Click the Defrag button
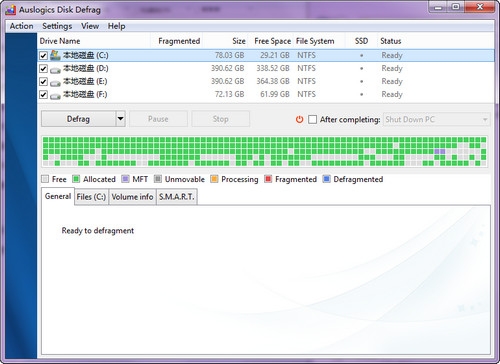This screenshot has height=364, width=500. pyautogui.click(x=78, y=119)
